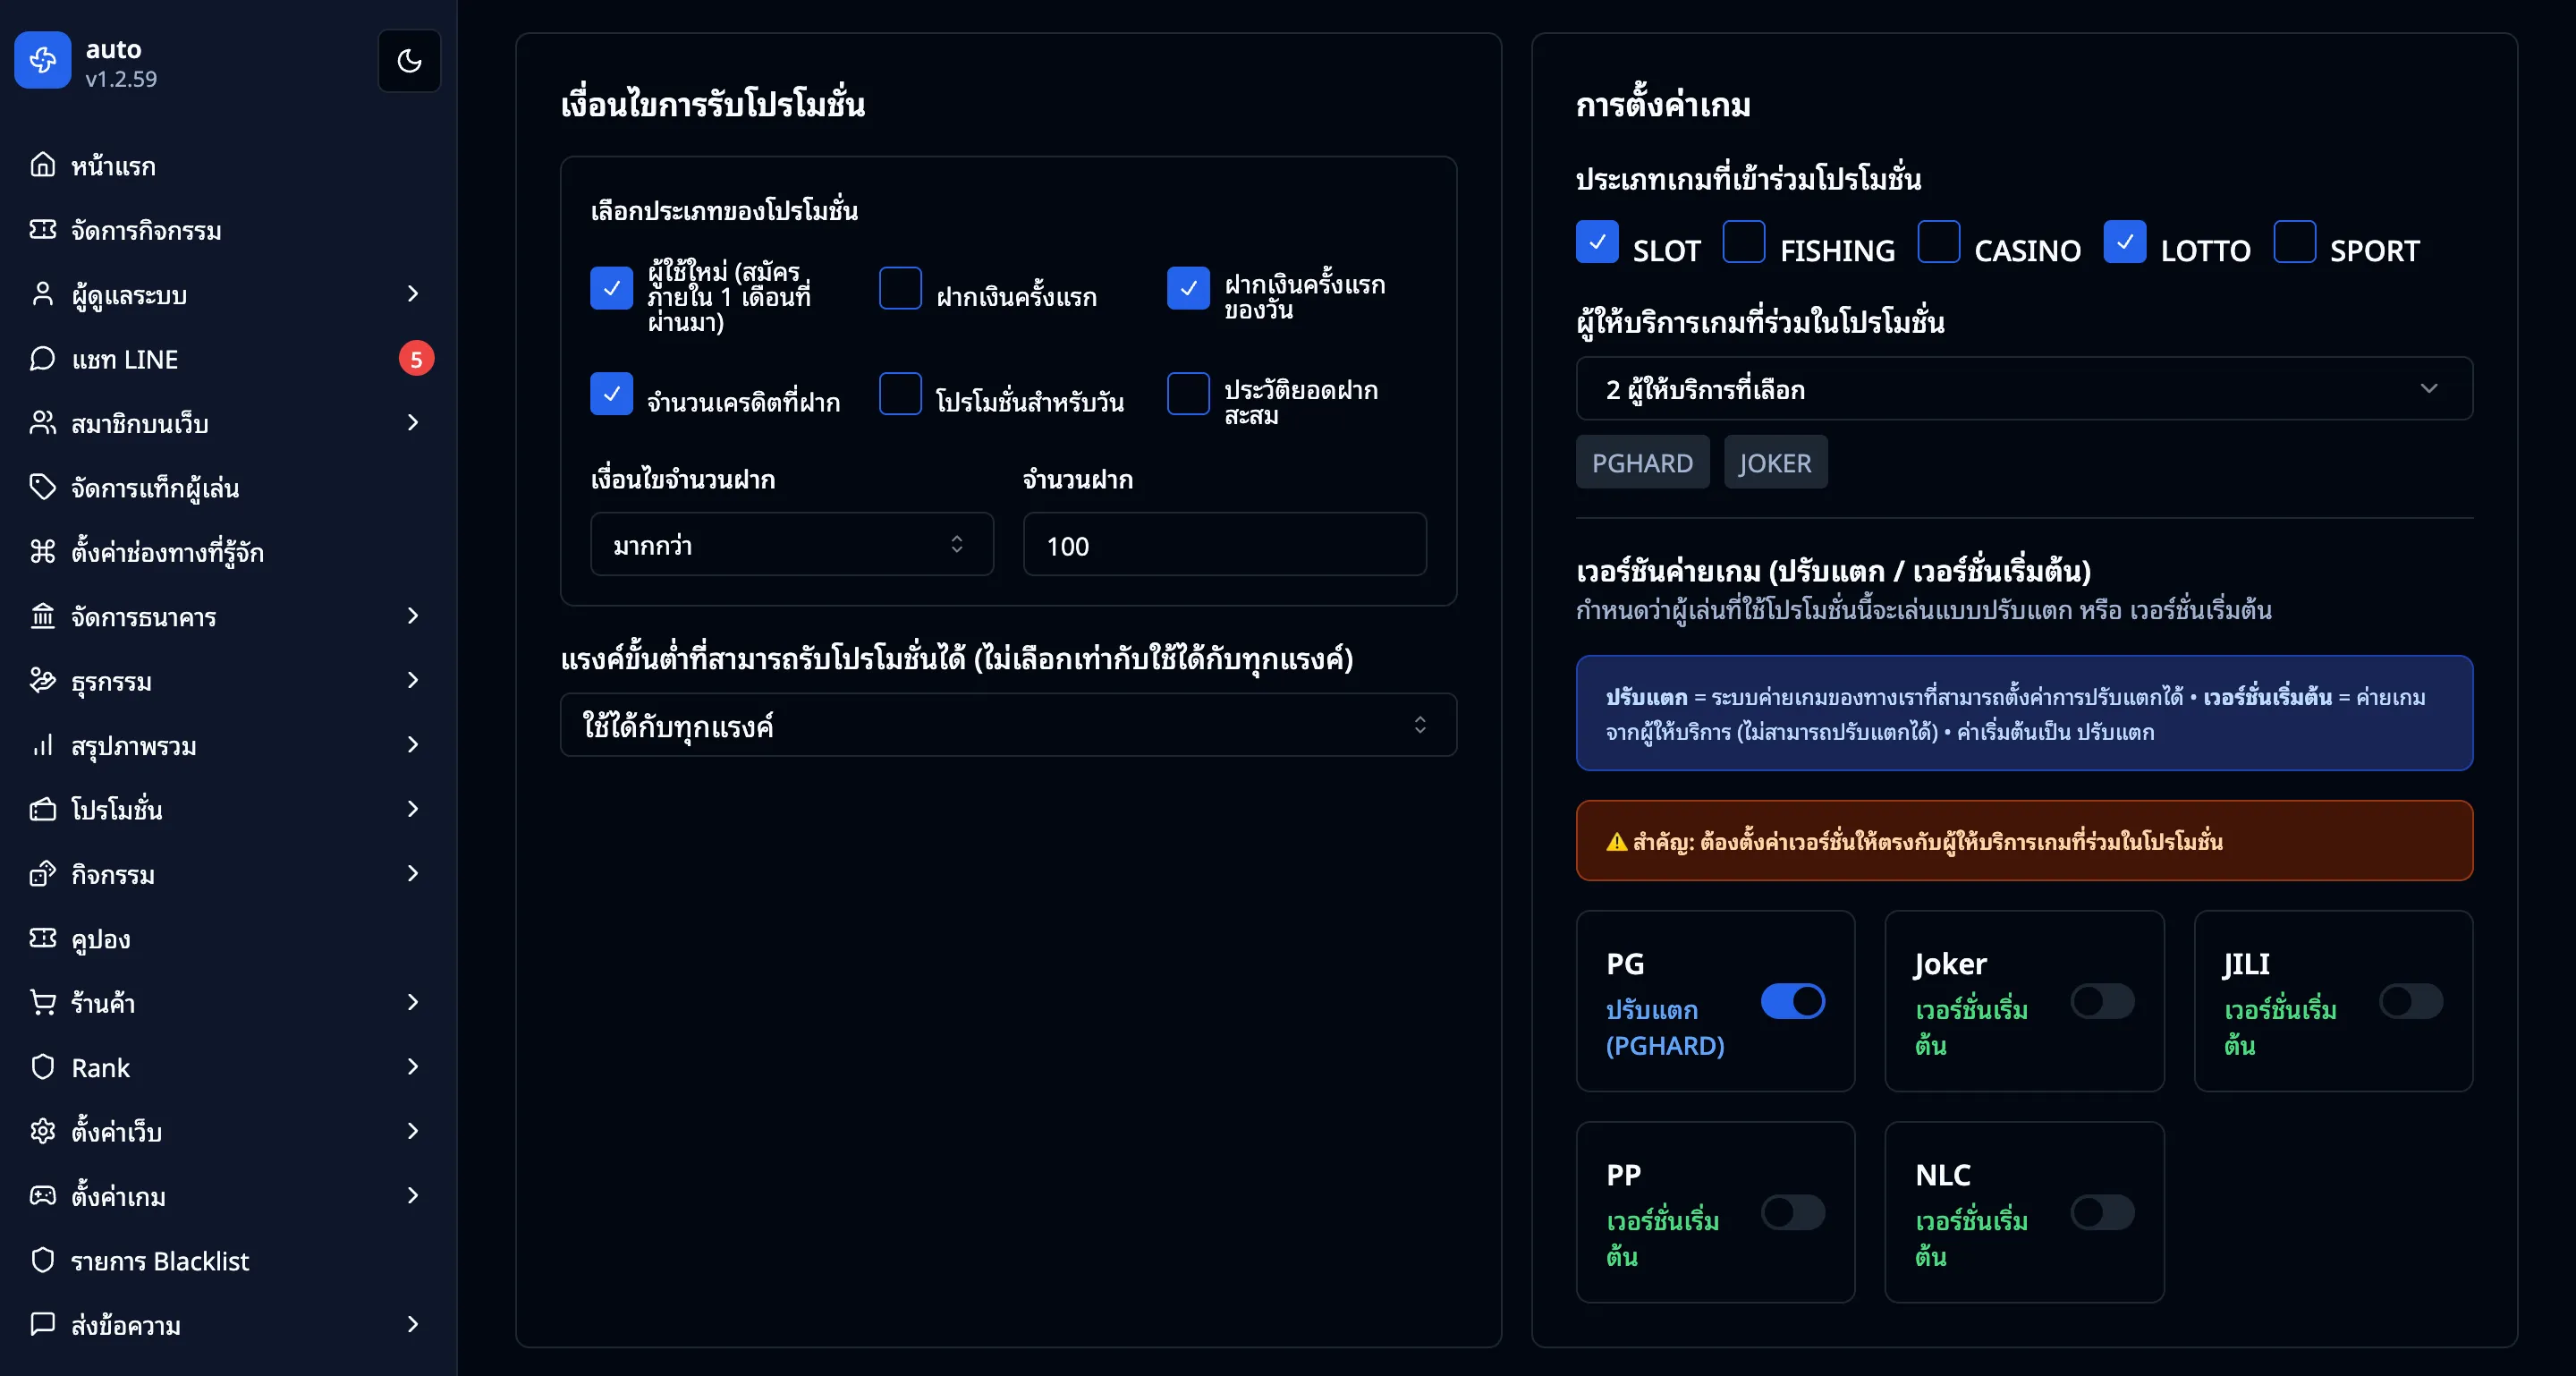Open the home icon in the sidebar
Viewport: 2576px width, 1376px height.
point(43,165)
